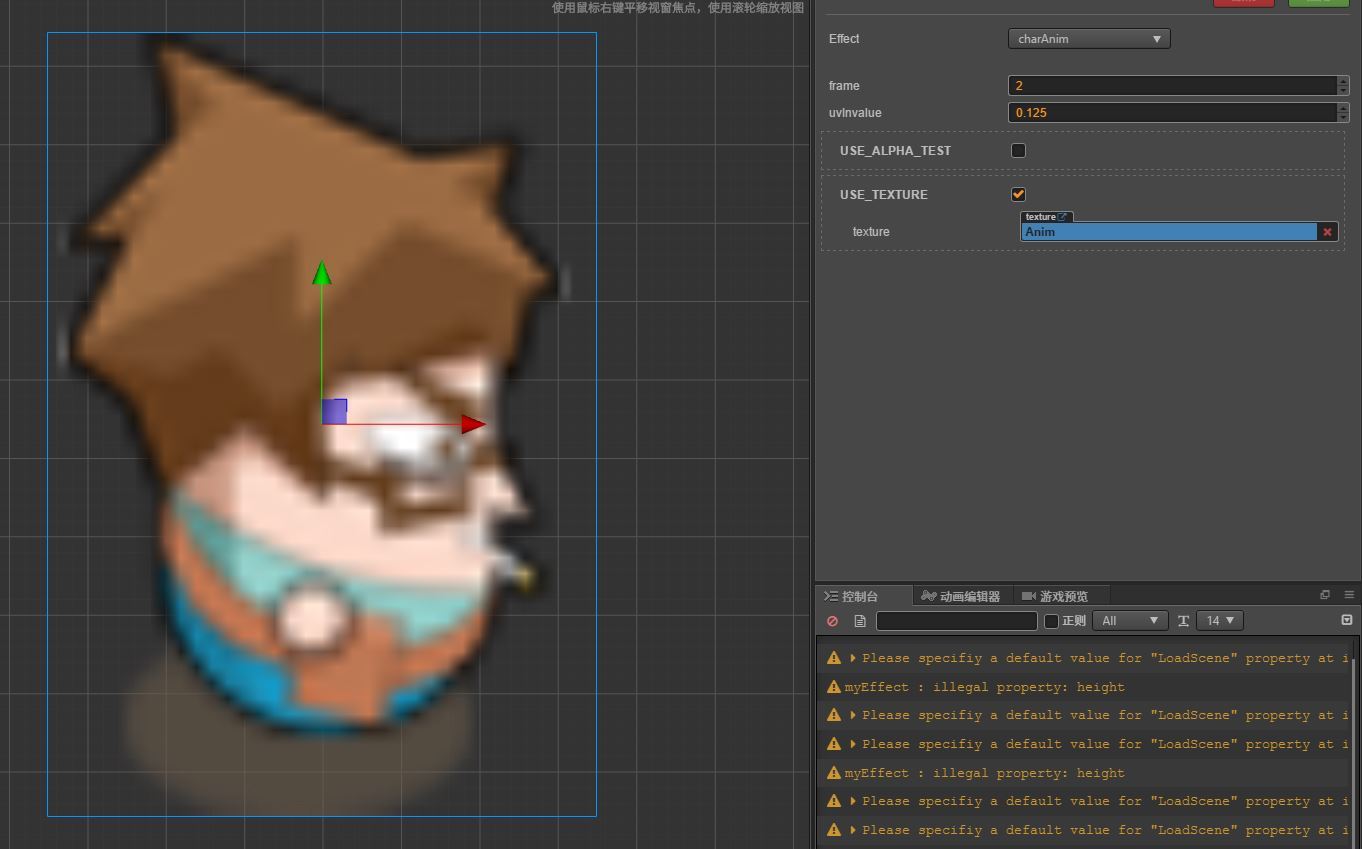This screenshot has height=849, width=1362.
Task: Open the console panel hamburger menu
Action: click(x=1349, y=595)
